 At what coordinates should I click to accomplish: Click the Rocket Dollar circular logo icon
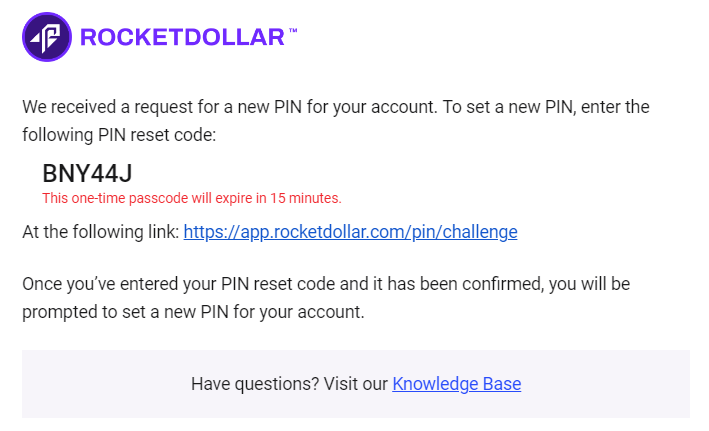pos(46,37)
